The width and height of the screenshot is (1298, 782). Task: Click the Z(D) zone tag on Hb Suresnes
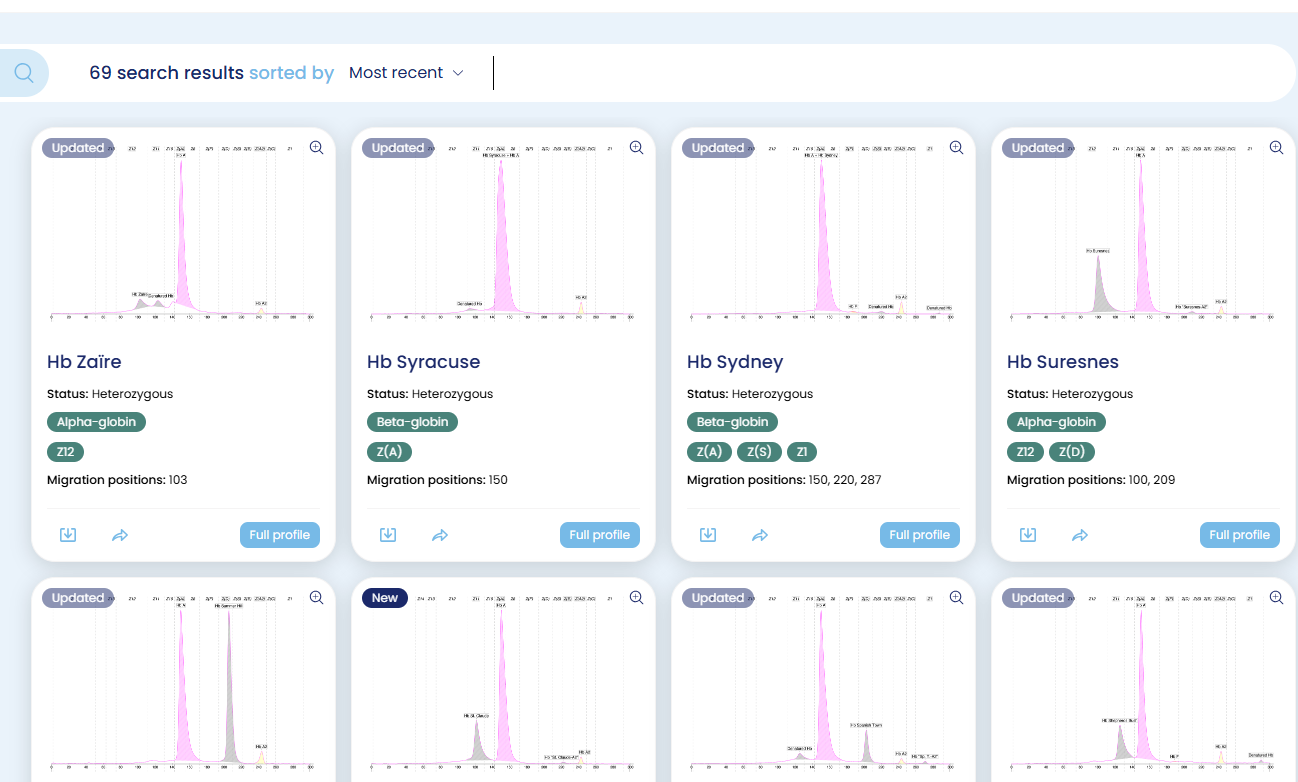(1071, 452)
